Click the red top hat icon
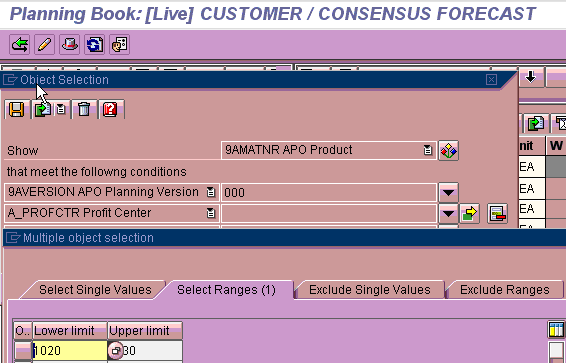 point(69,45)
